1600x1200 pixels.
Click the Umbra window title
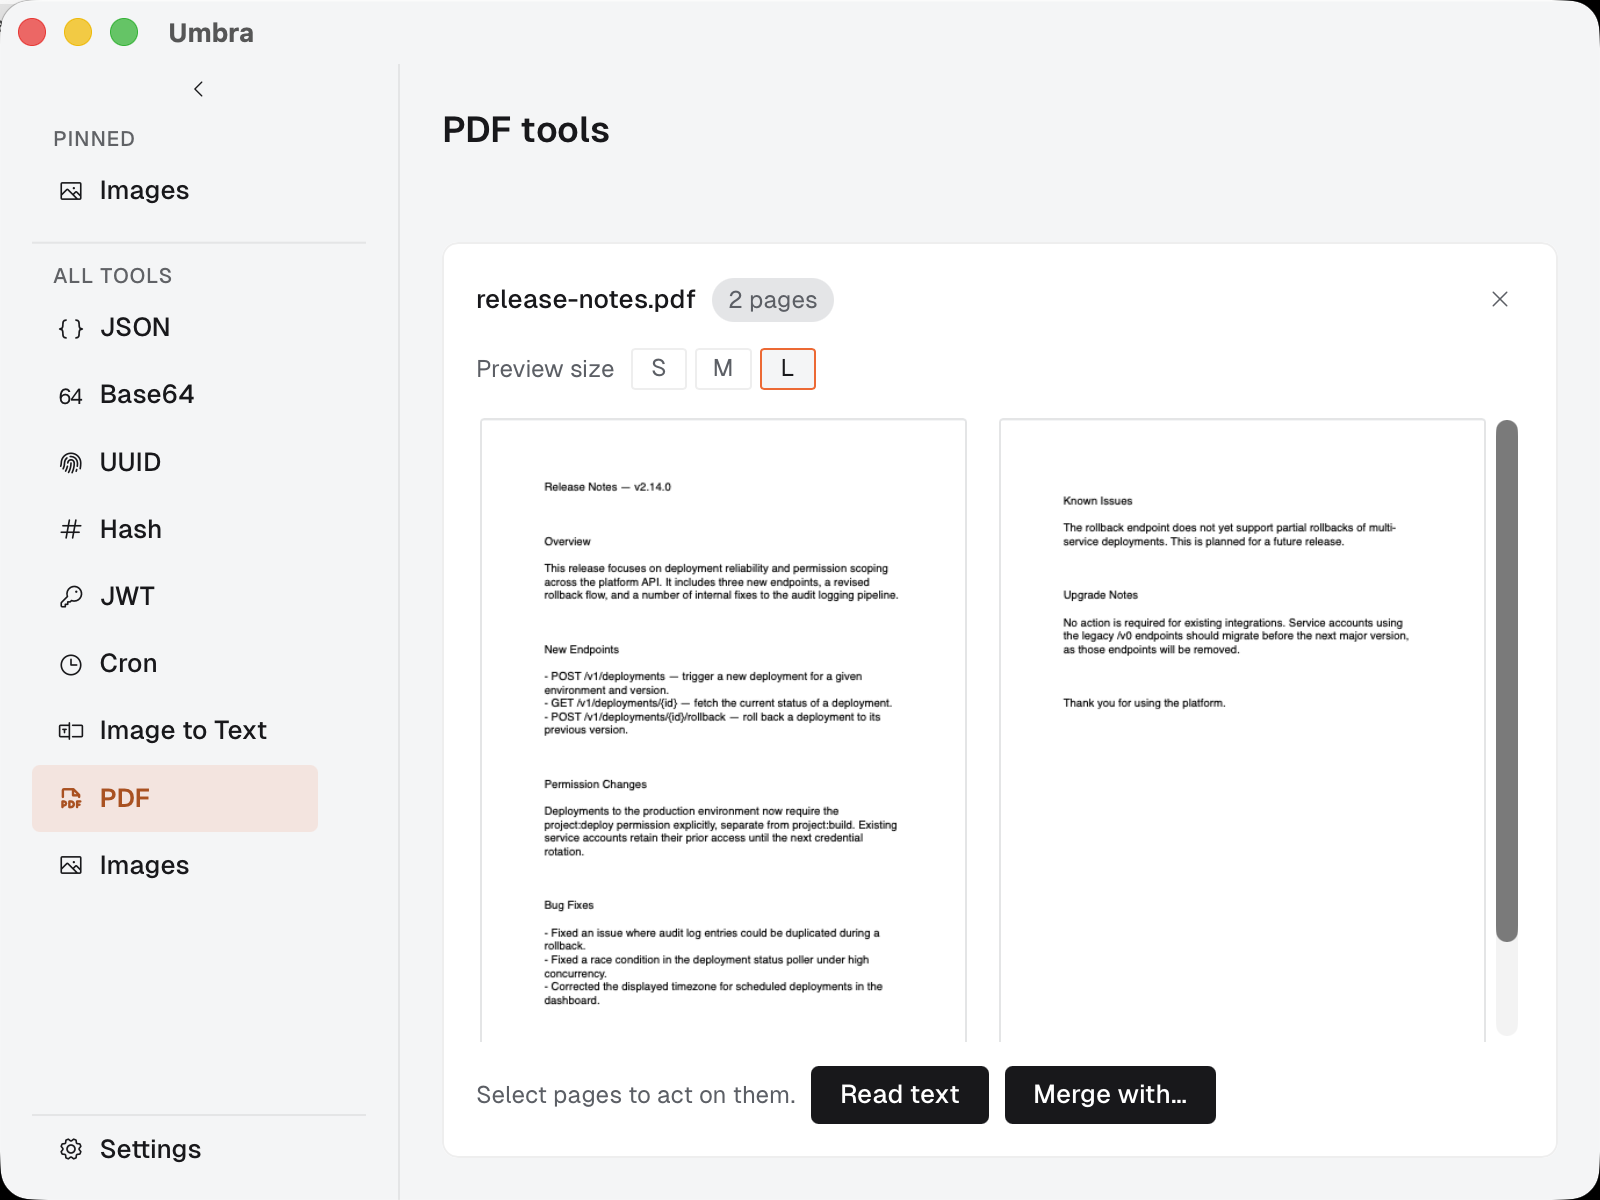pyautogui.click(x=211, y=33)
